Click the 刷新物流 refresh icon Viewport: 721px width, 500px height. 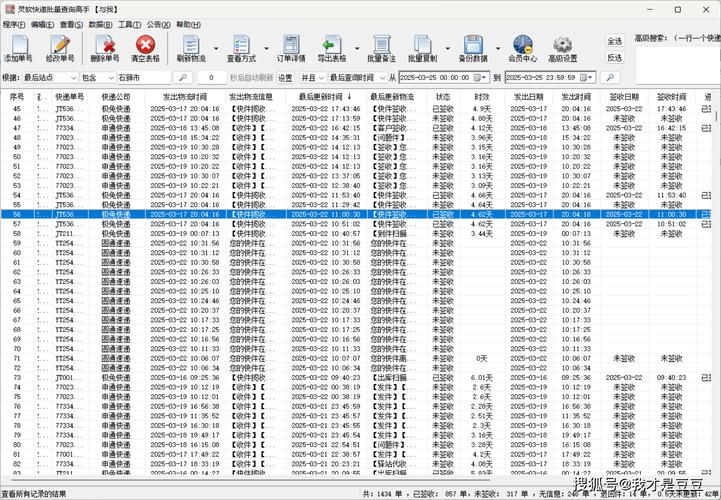(x=191, y=45)
